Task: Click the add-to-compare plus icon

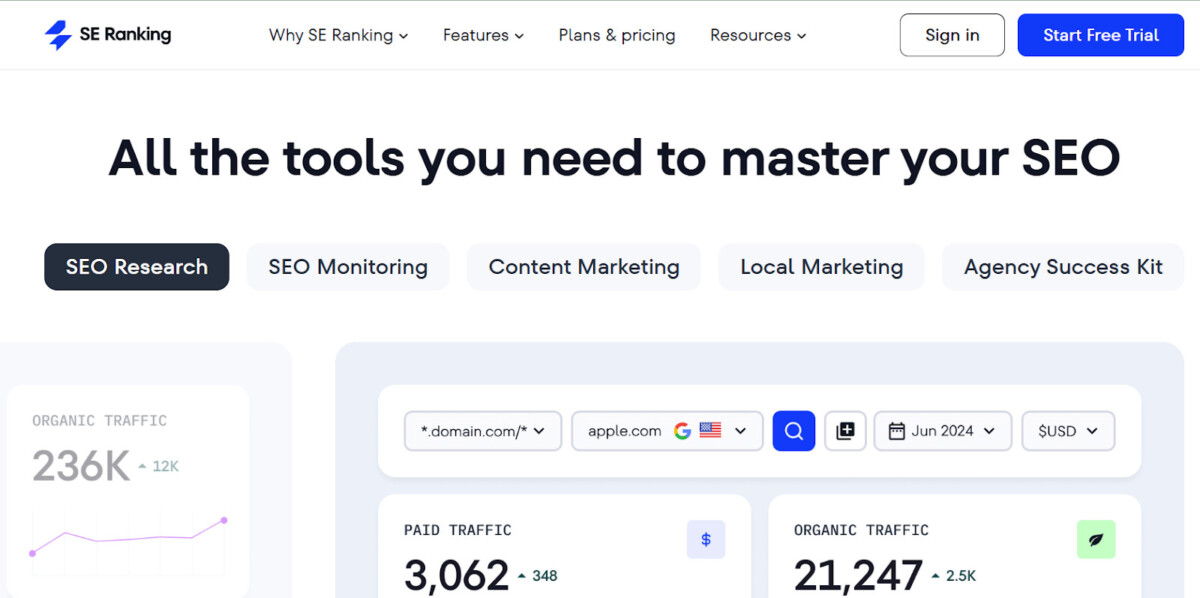Action: 845,431
